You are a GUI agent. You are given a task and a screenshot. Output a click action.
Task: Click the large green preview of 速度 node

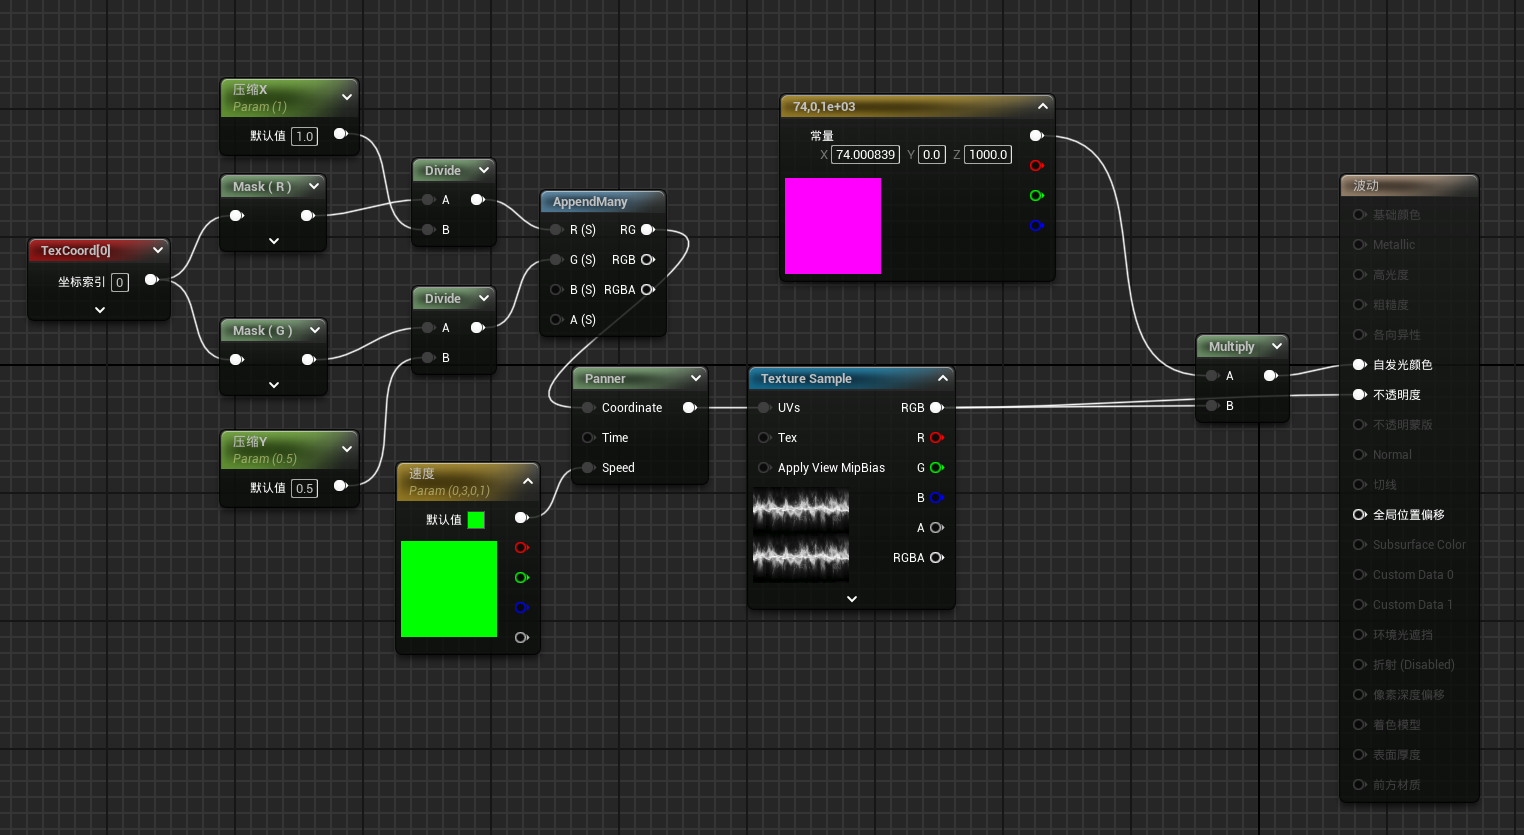449,589
